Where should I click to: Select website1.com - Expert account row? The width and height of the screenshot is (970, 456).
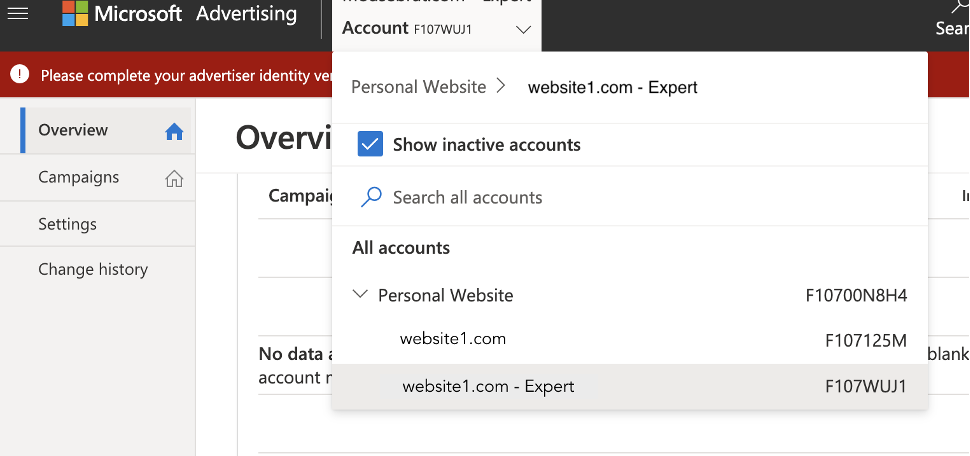(630, 387)
